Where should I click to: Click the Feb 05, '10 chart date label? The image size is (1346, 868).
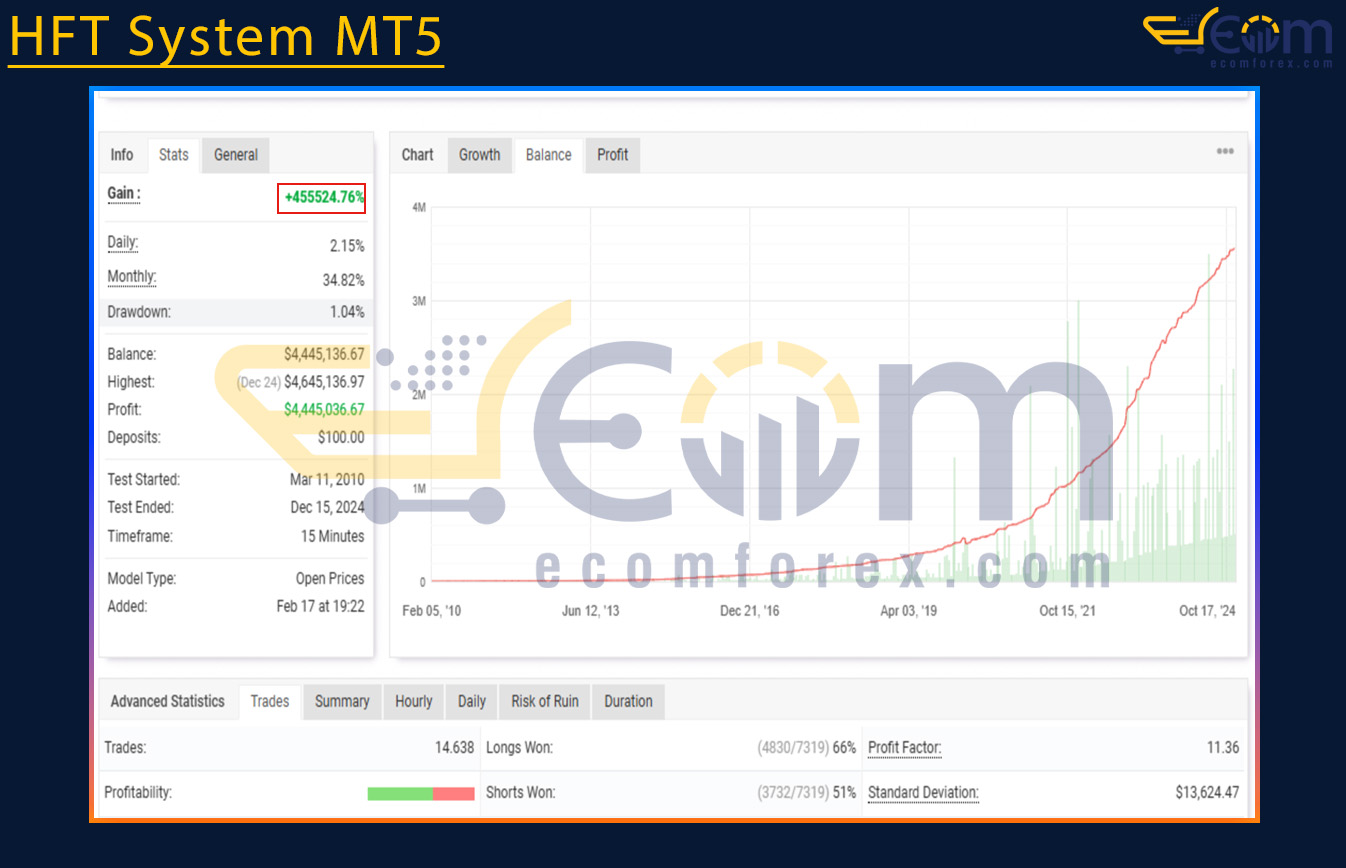point(431,611)
